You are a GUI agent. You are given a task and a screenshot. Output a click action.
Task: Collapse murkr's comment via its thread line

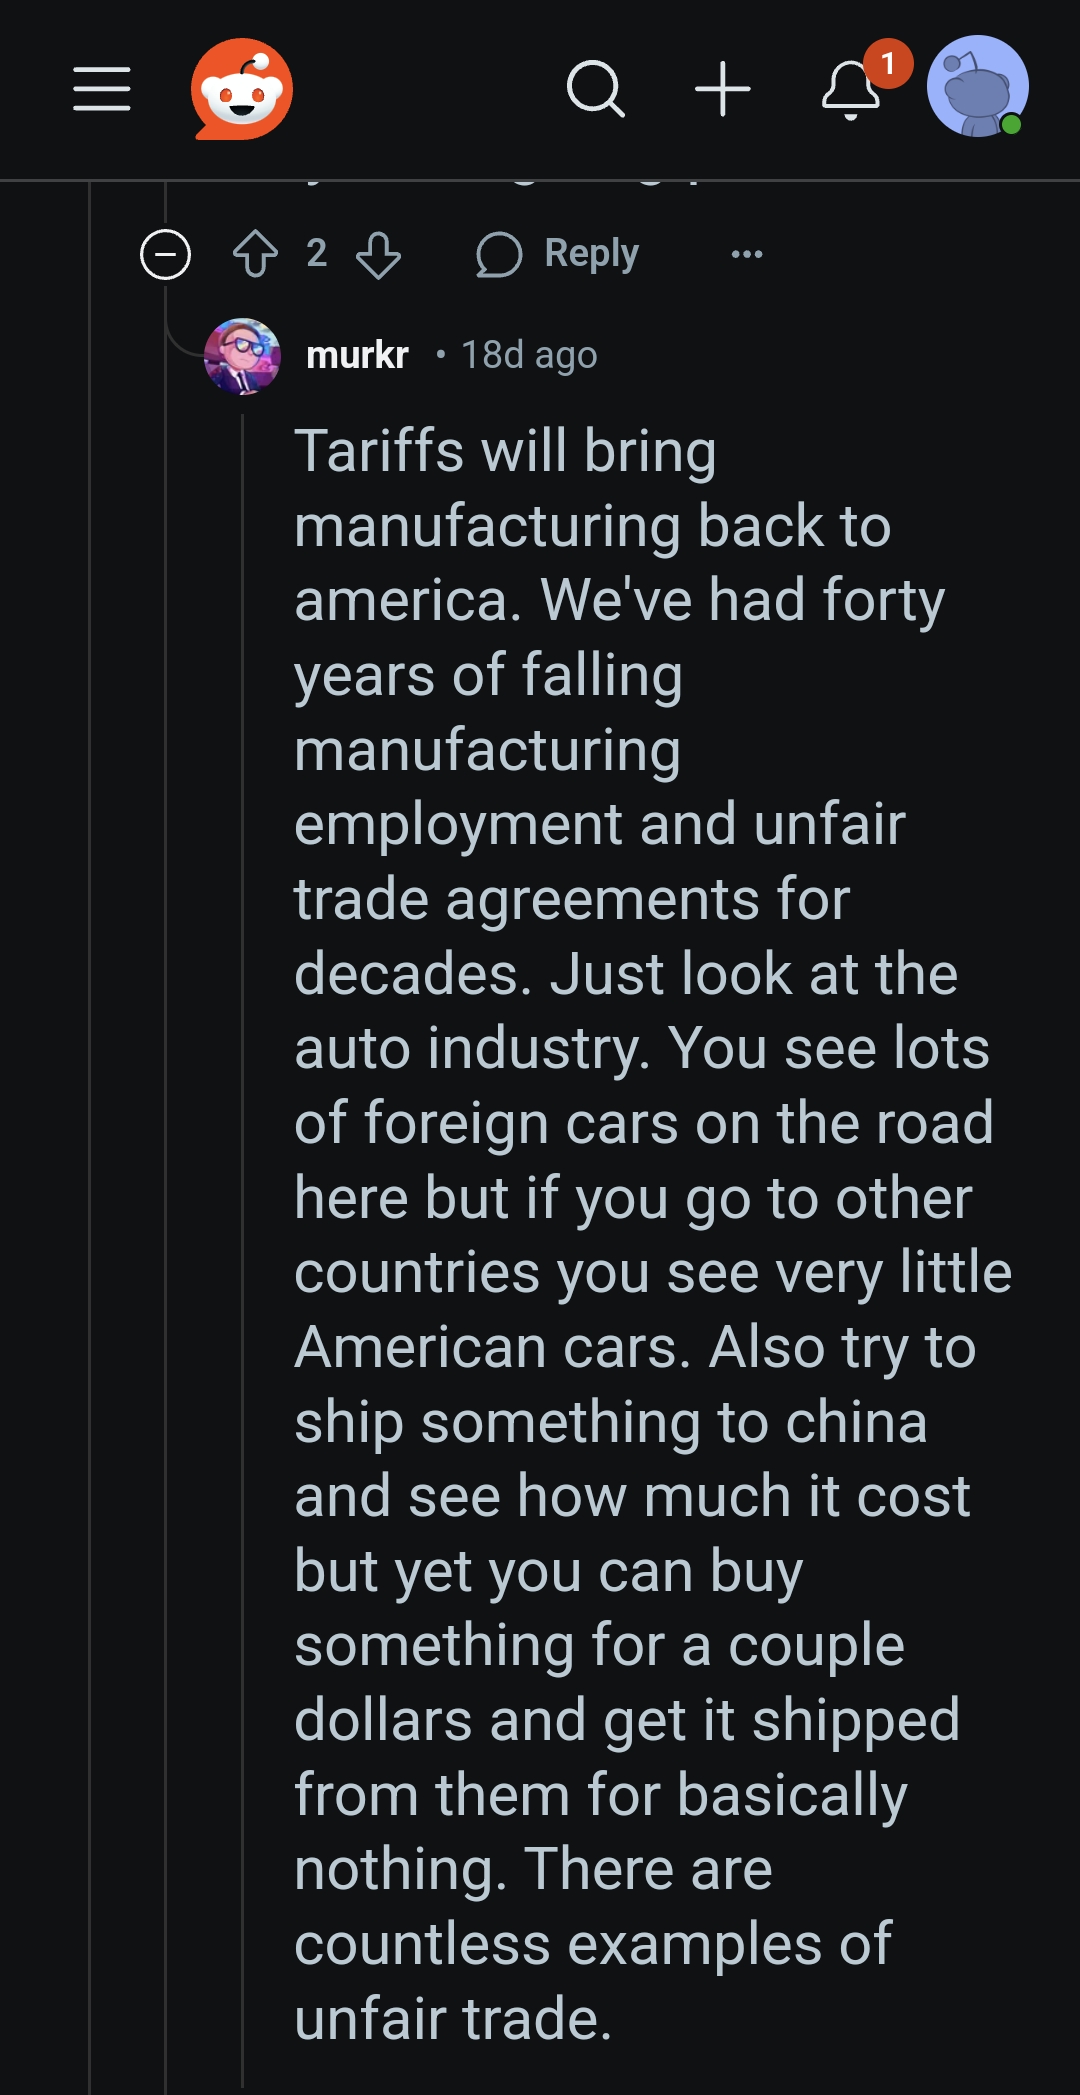(242, 1200)
